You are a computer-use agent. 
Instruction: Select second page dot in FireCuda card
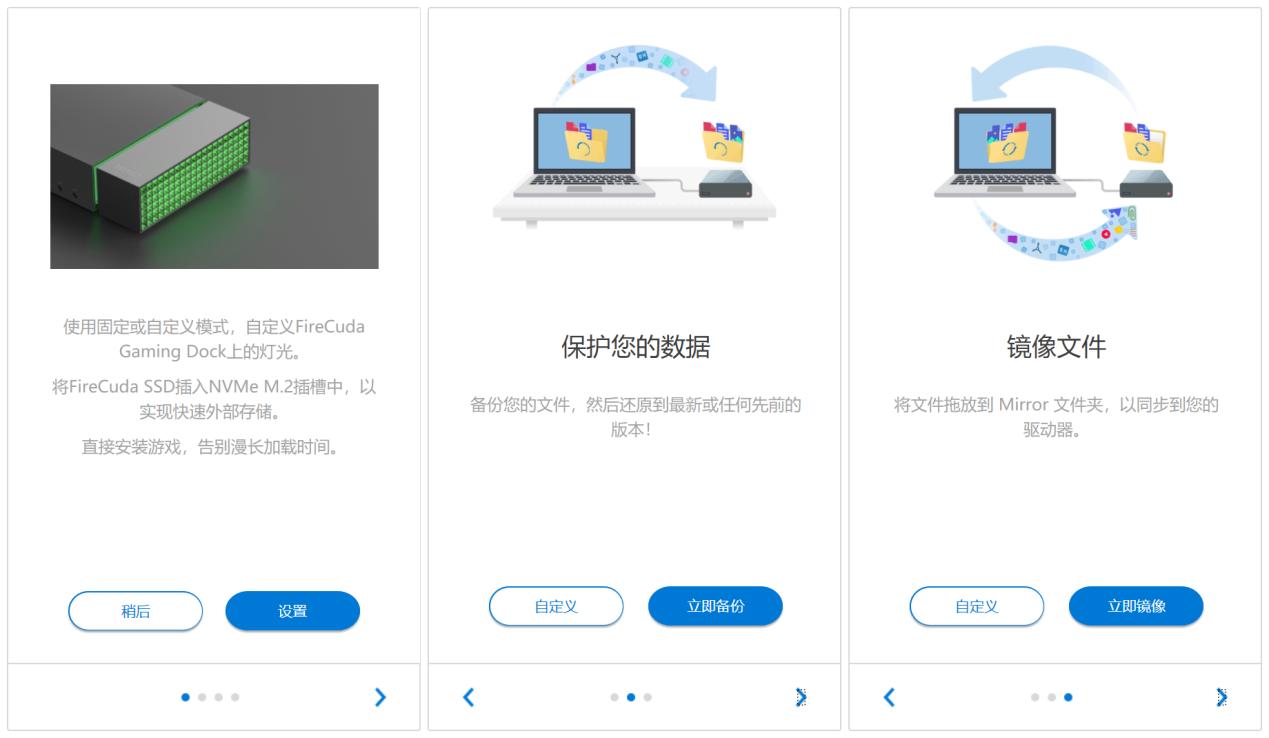pyautogui.click(x=202, y=697)
